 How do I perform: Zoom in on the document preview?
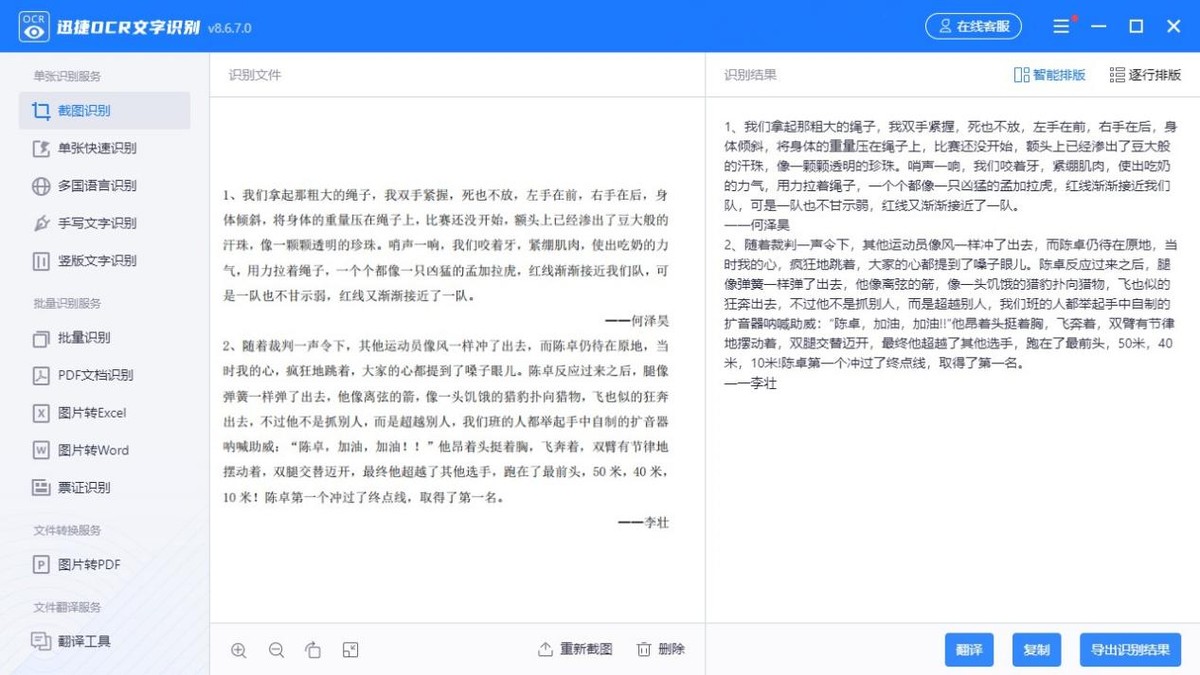tap(239, 649)
